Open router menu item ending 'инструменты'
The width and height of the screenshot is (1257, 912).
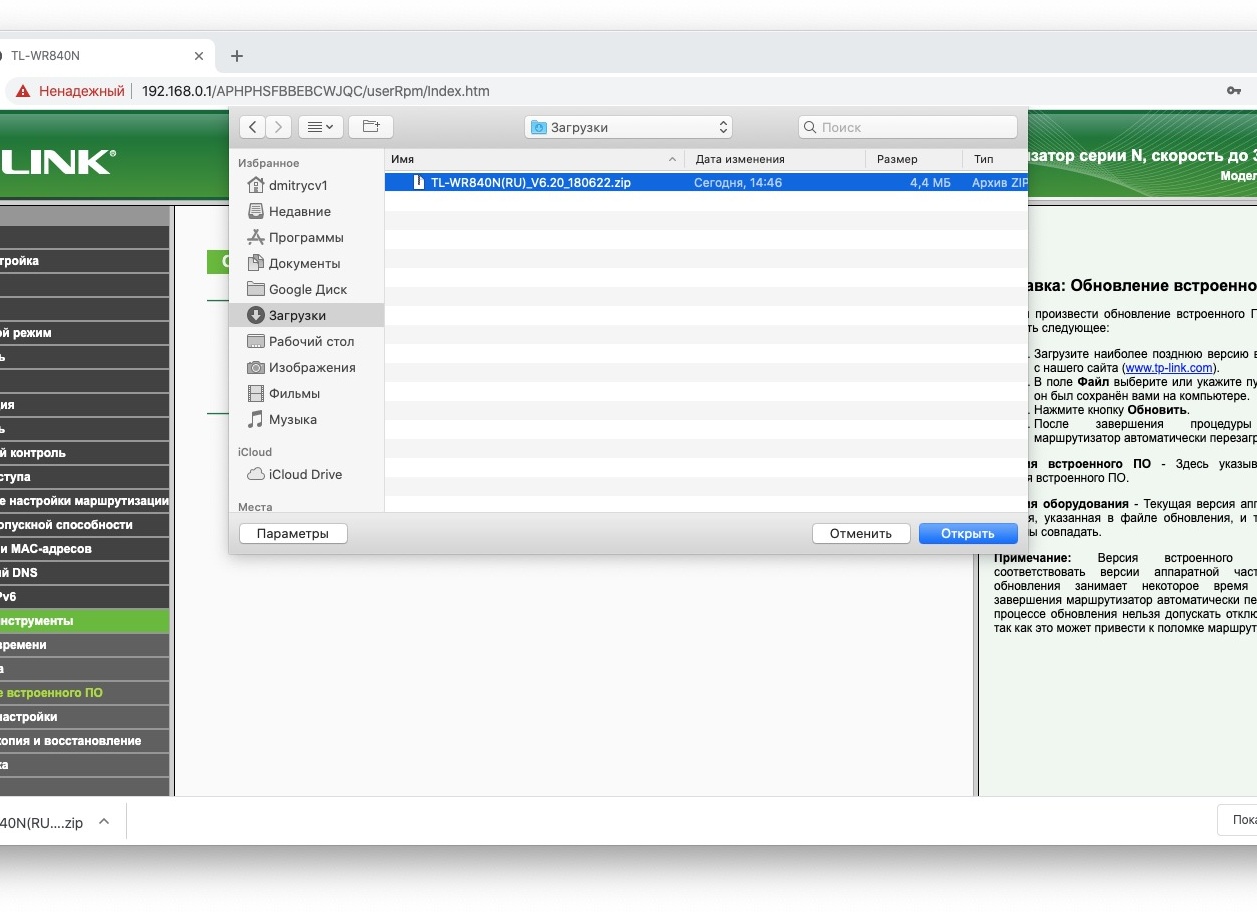click(84, 621)
